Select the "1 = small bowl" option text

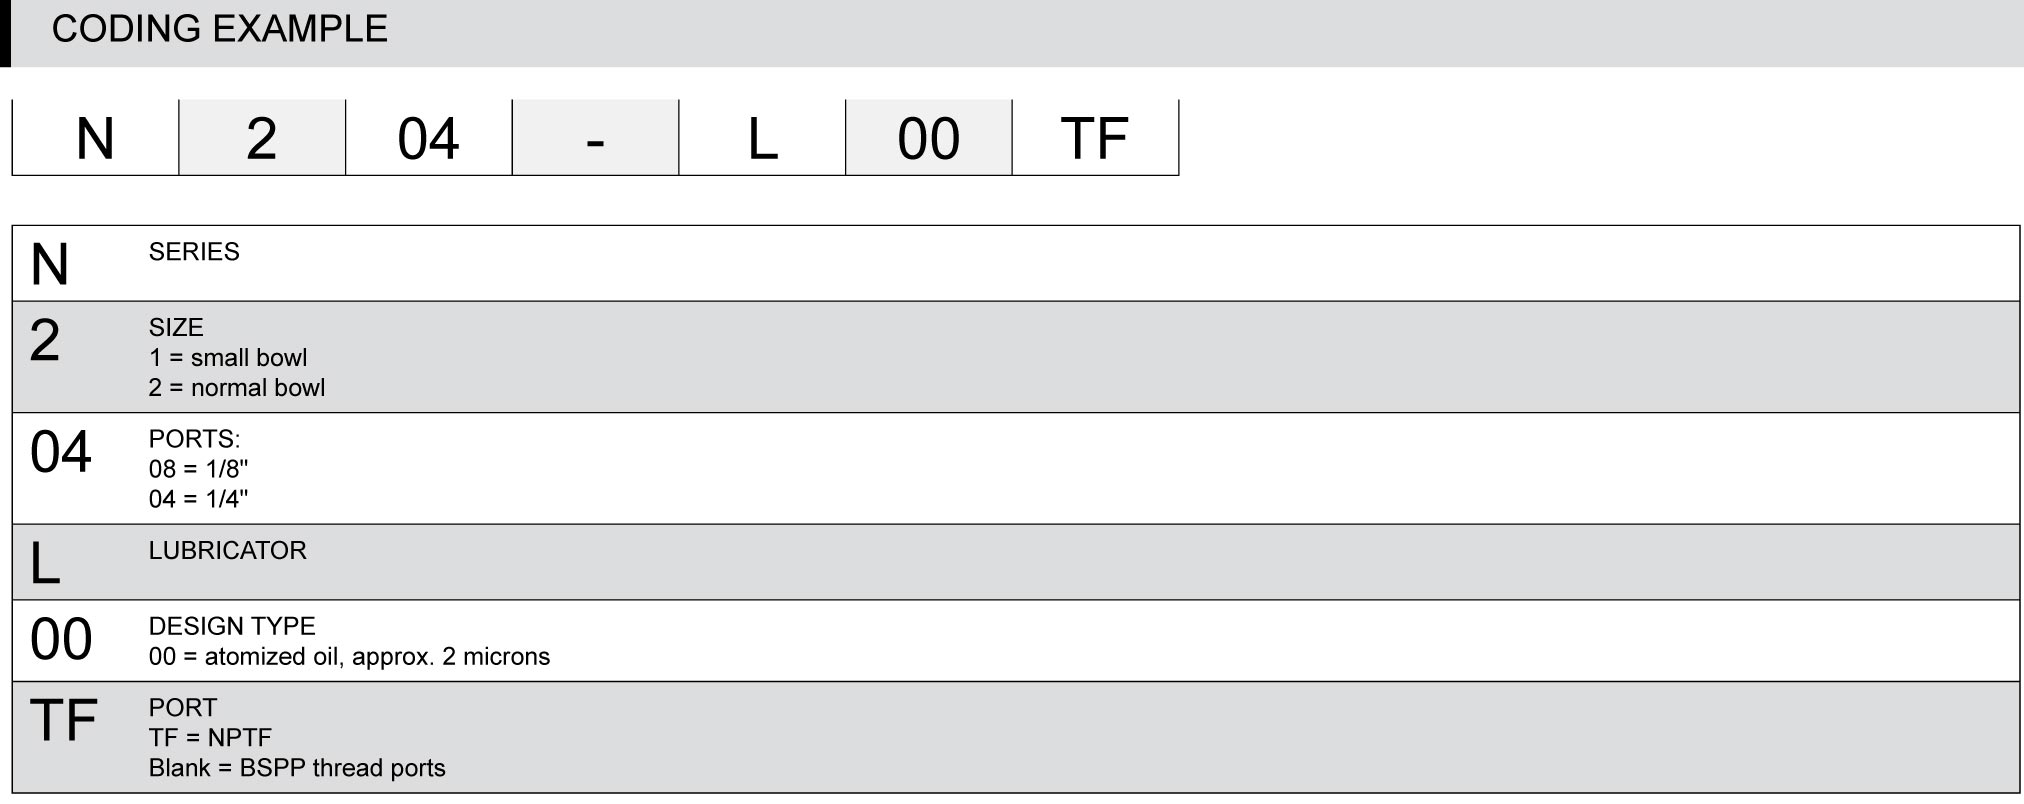228,358
